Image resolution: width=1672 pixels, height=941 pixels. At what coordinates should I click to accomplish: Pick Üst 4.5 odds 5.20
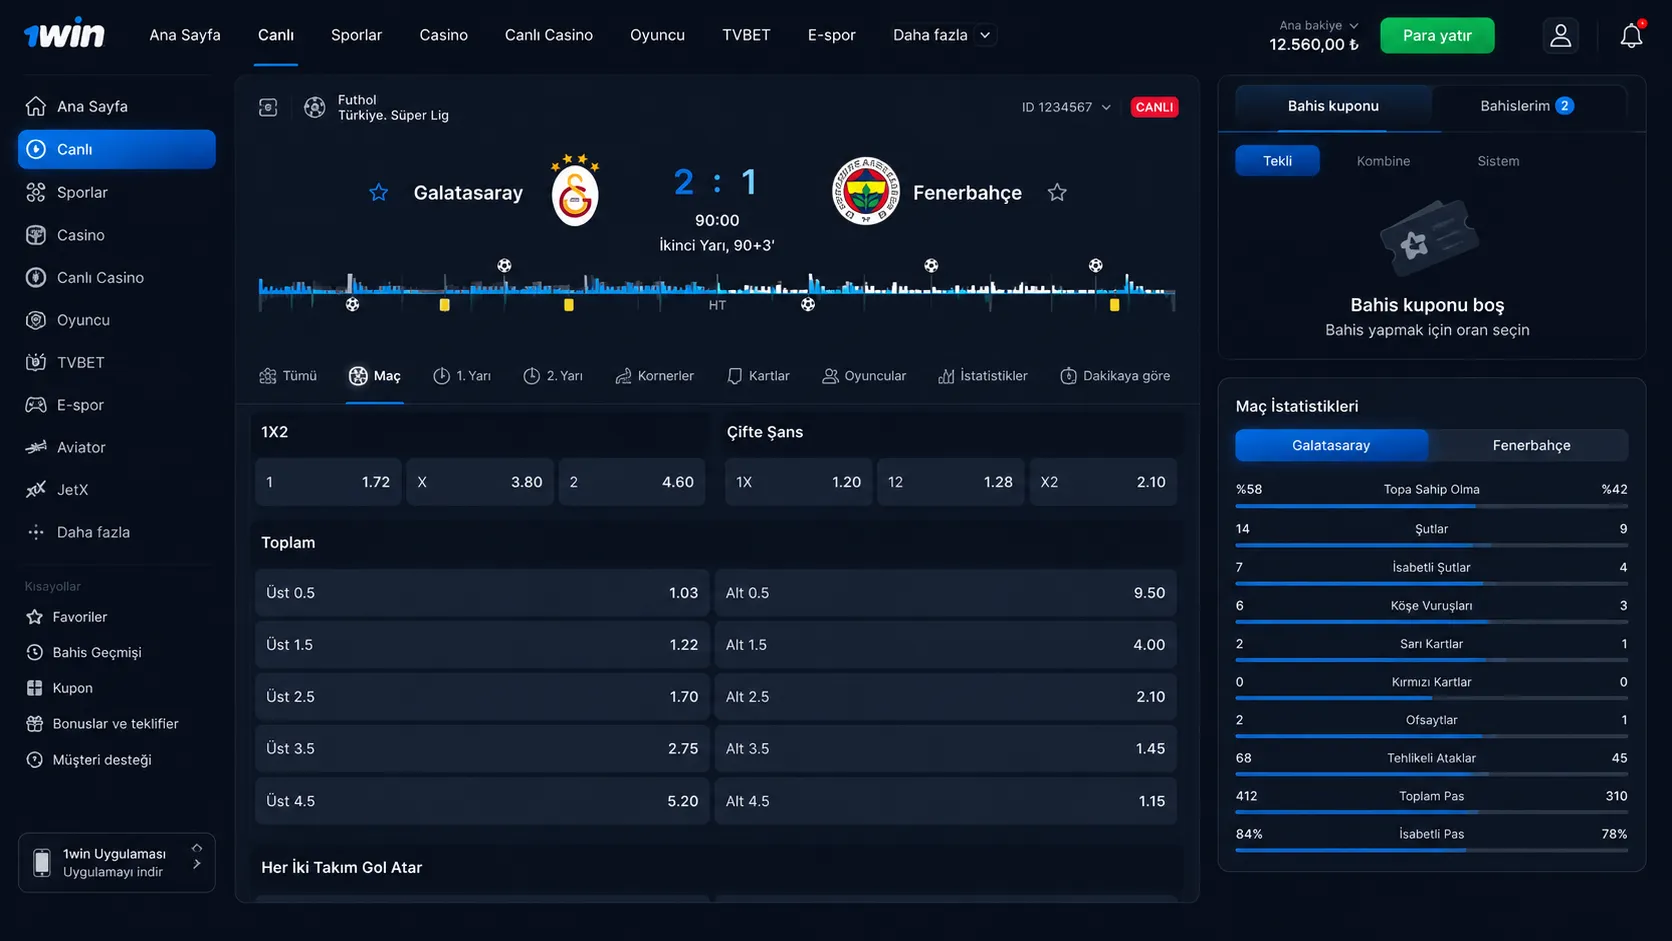[482, 801]
